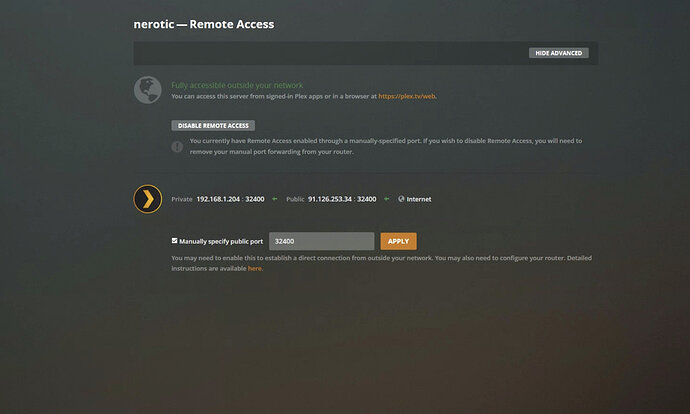This screenshot has height=414, width=690.
Task: Click the Internet label
Action: (418, 199)
